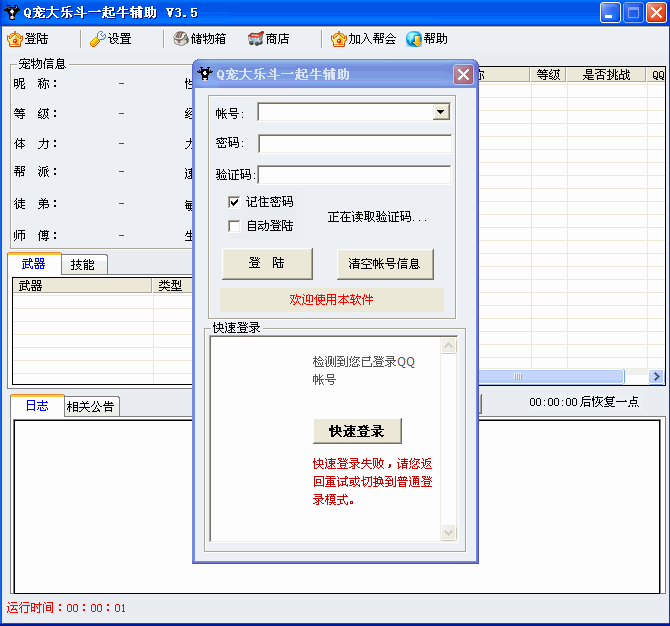The image size is (670, 626).
Task: Switch to the 日志 tab
Action: (37, 406)
